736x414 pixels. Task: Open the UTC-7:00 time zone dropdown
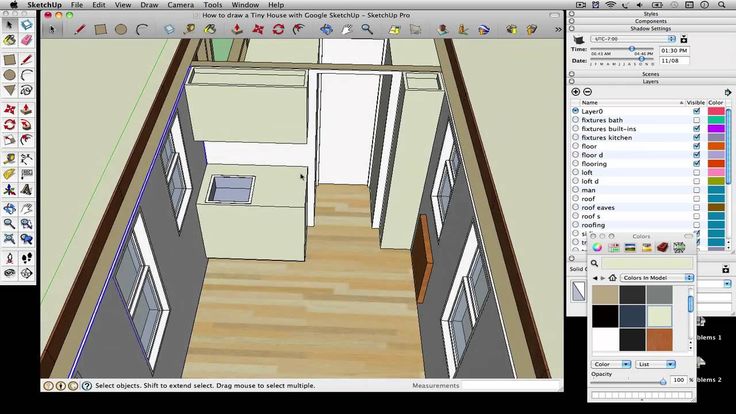[x=633, y=39]
